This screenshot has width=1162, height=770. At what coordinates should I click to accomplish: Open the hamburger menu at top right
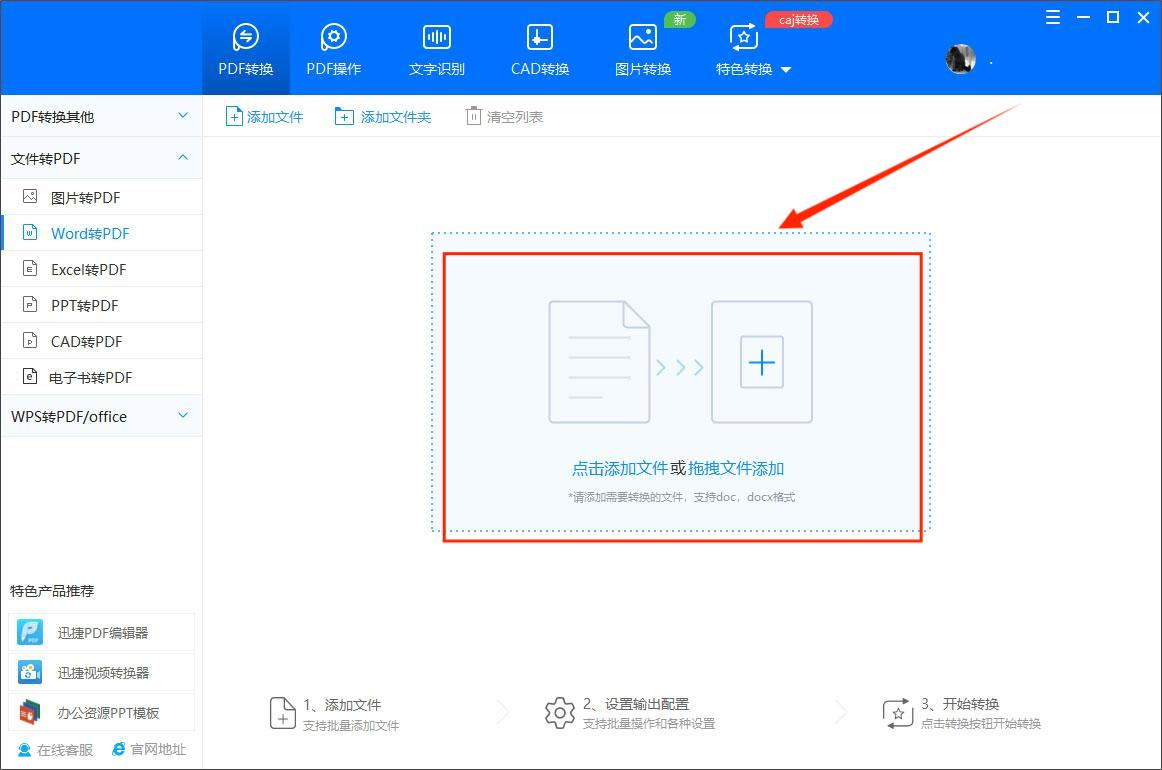point(1052,17)
